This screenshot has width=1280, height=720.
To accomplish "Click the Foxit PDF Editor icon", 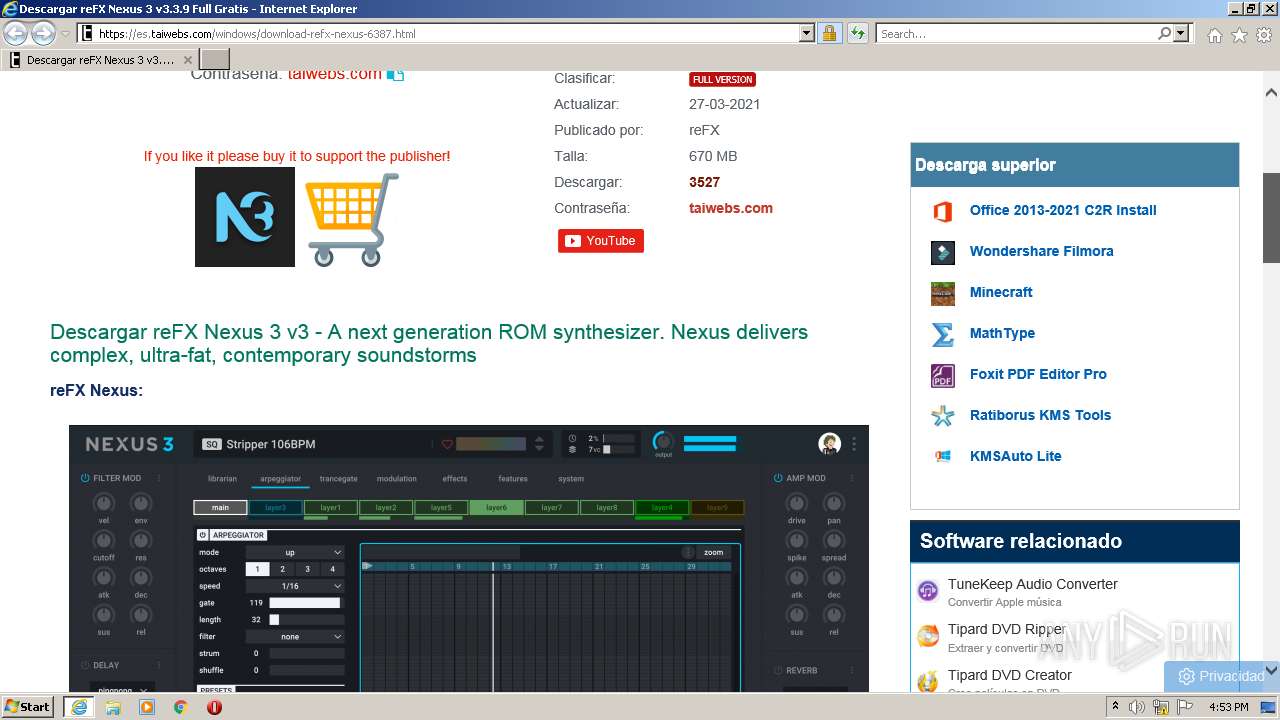I will coord(942,375).
